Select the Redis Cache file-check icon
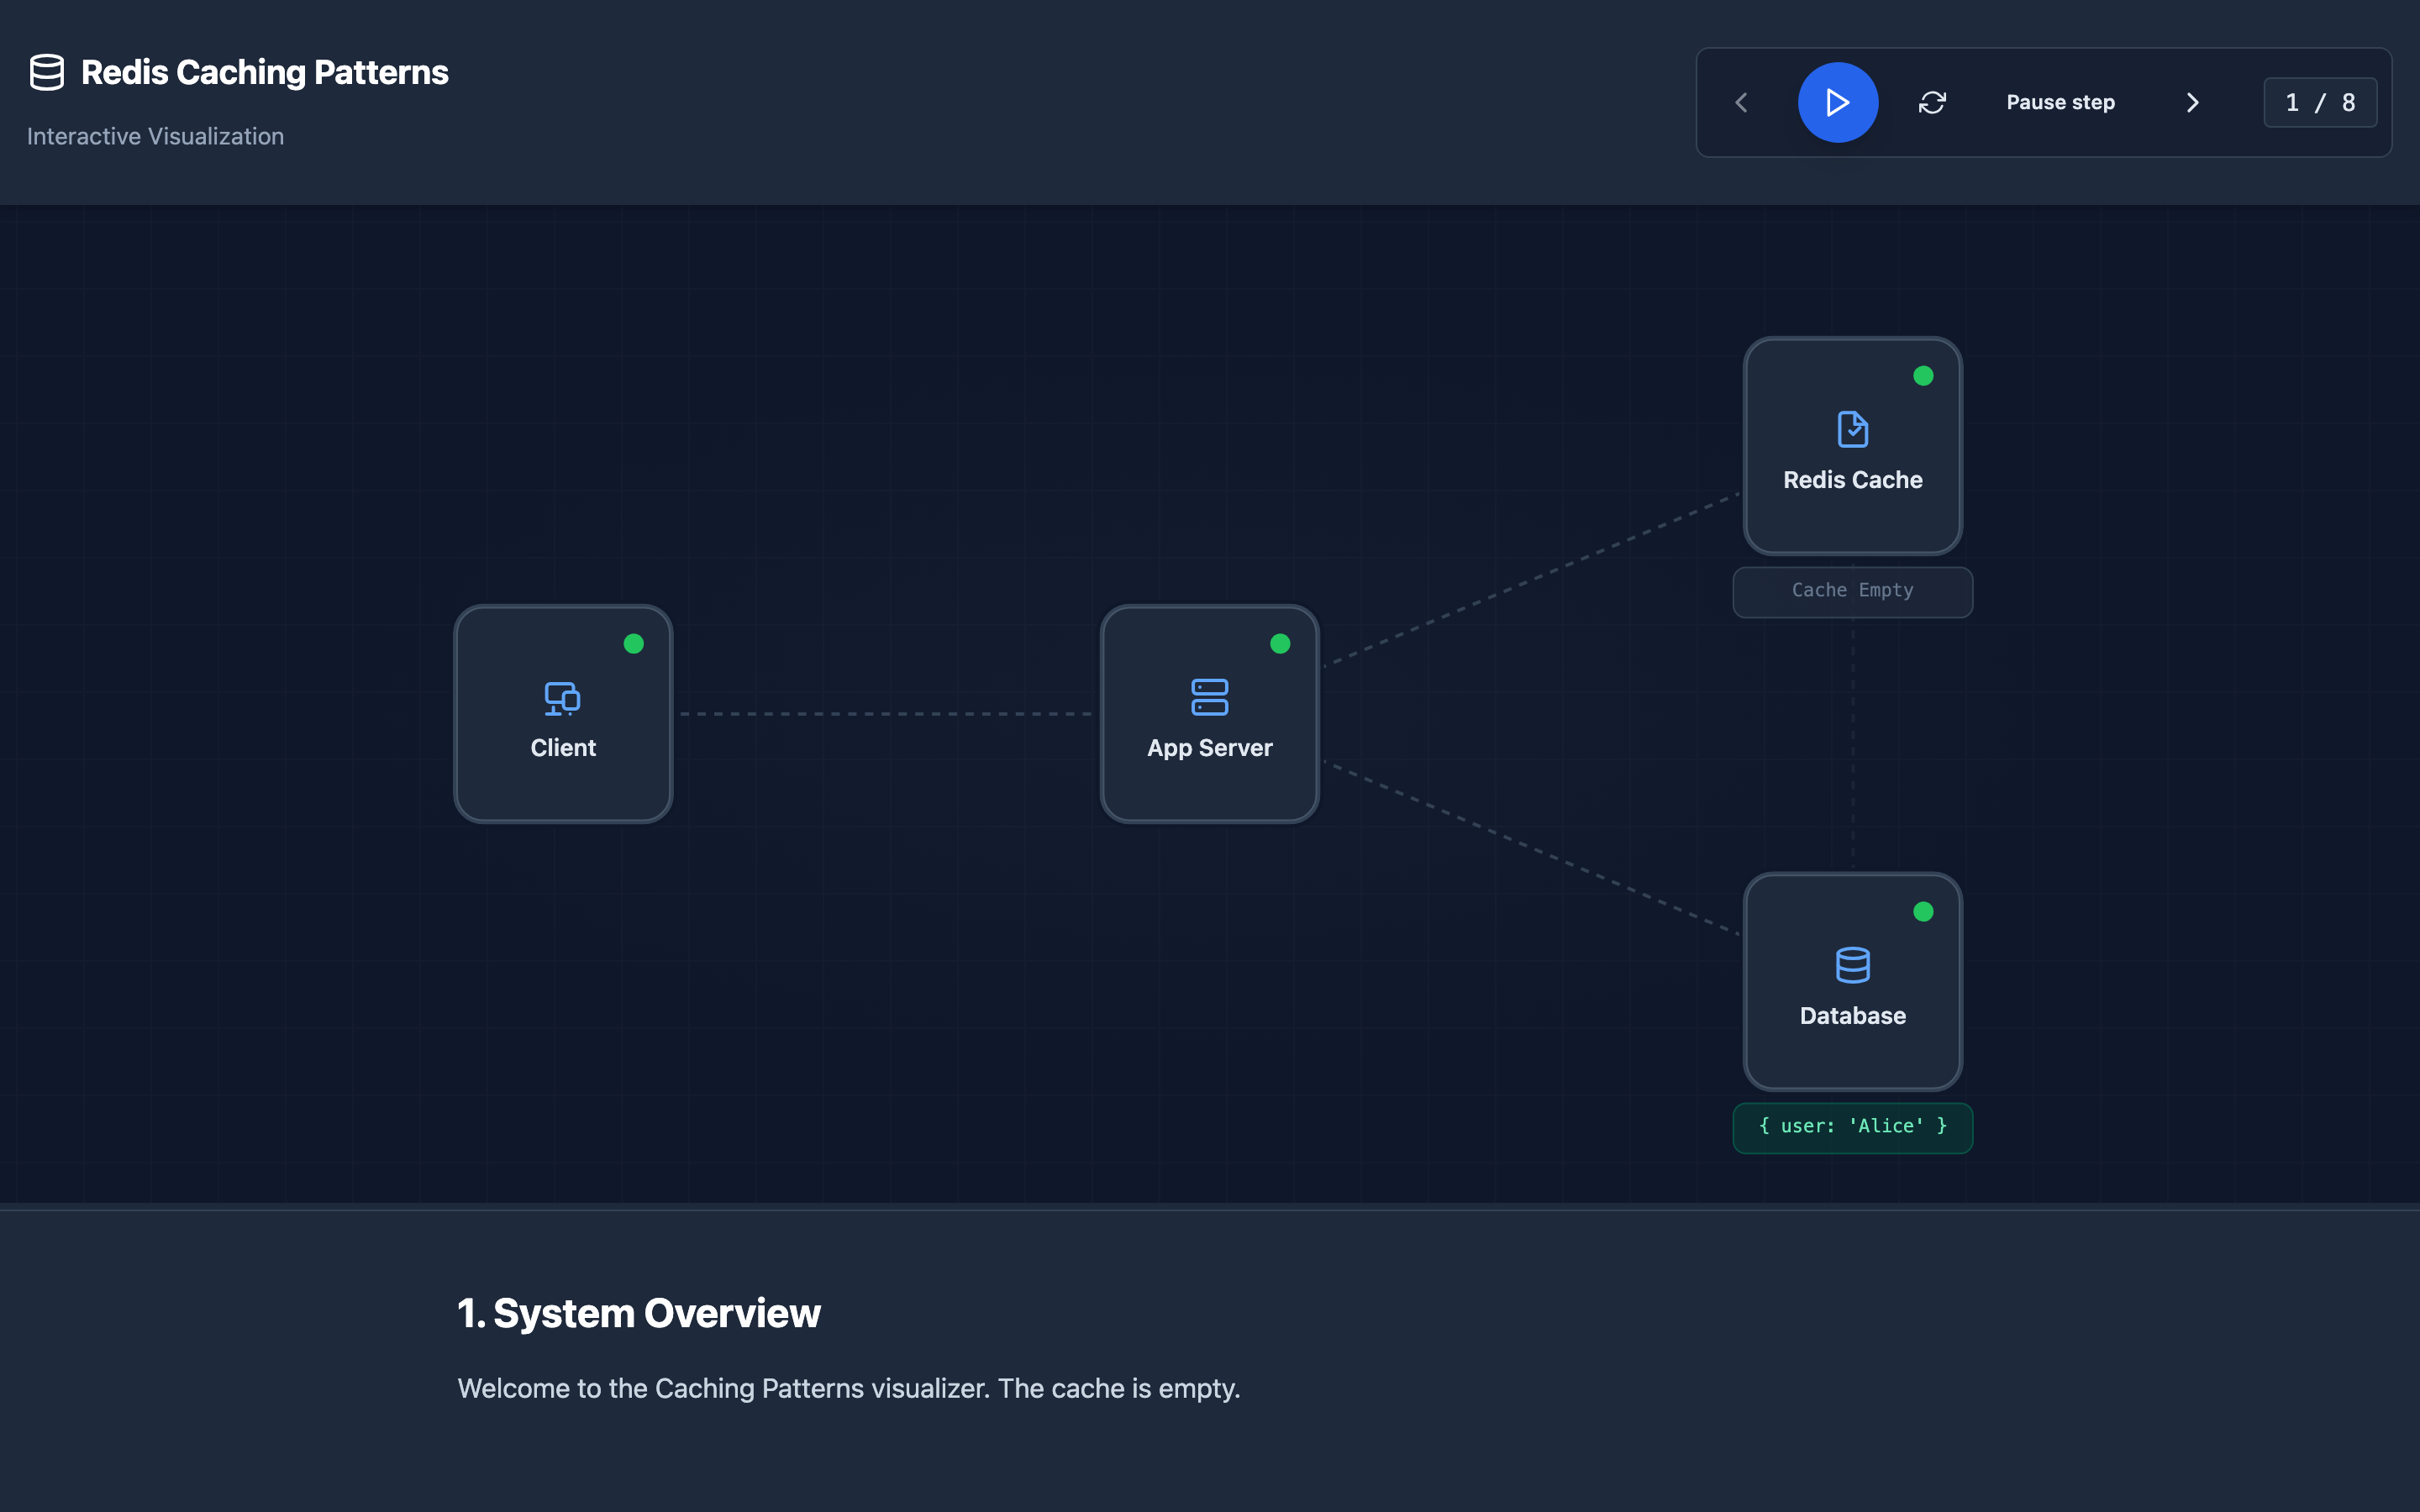The width and height of the screenshot is (2420, 1512). 1852,429
